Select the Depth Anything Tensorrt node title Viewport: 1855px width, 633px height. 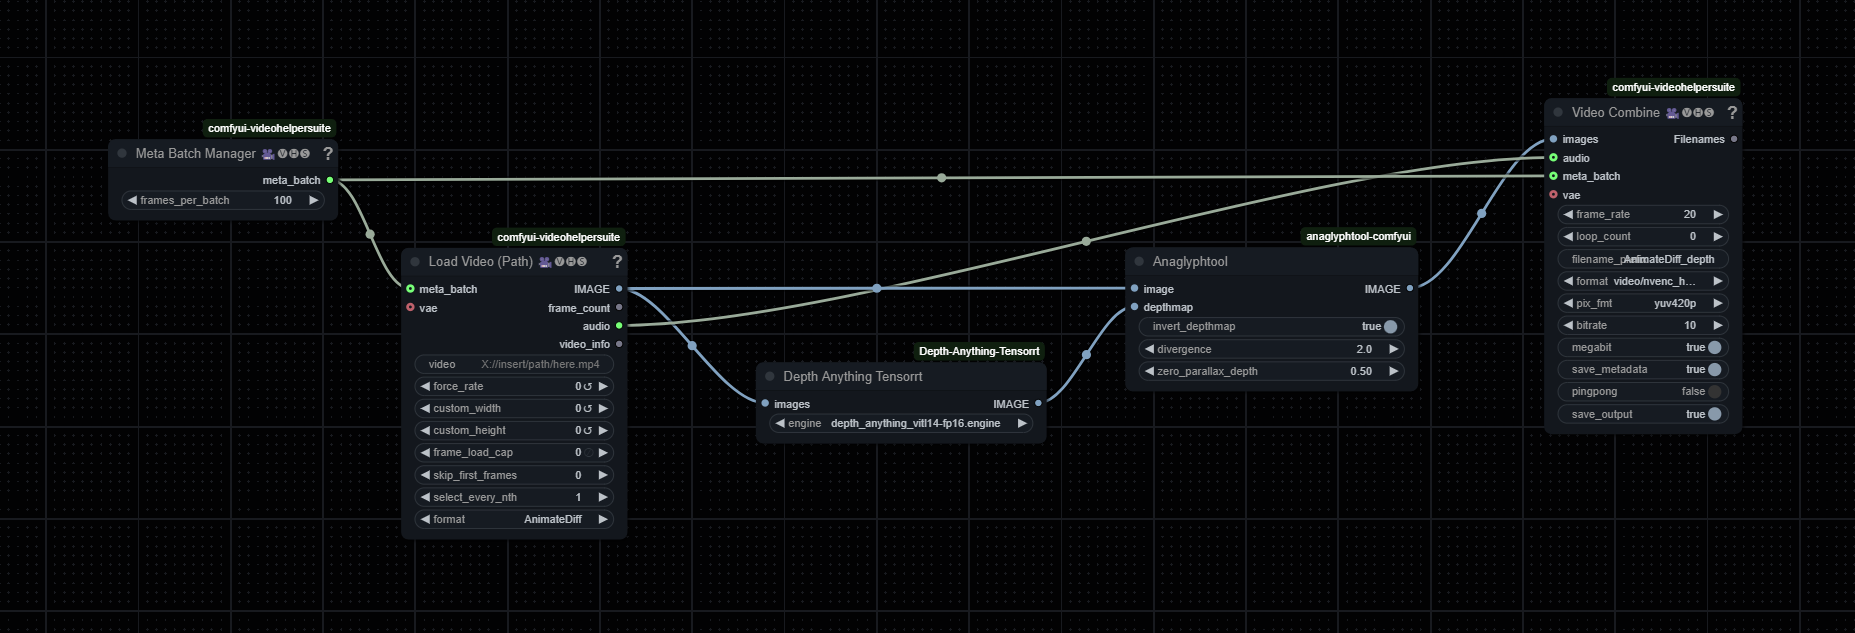coord(852,376)
